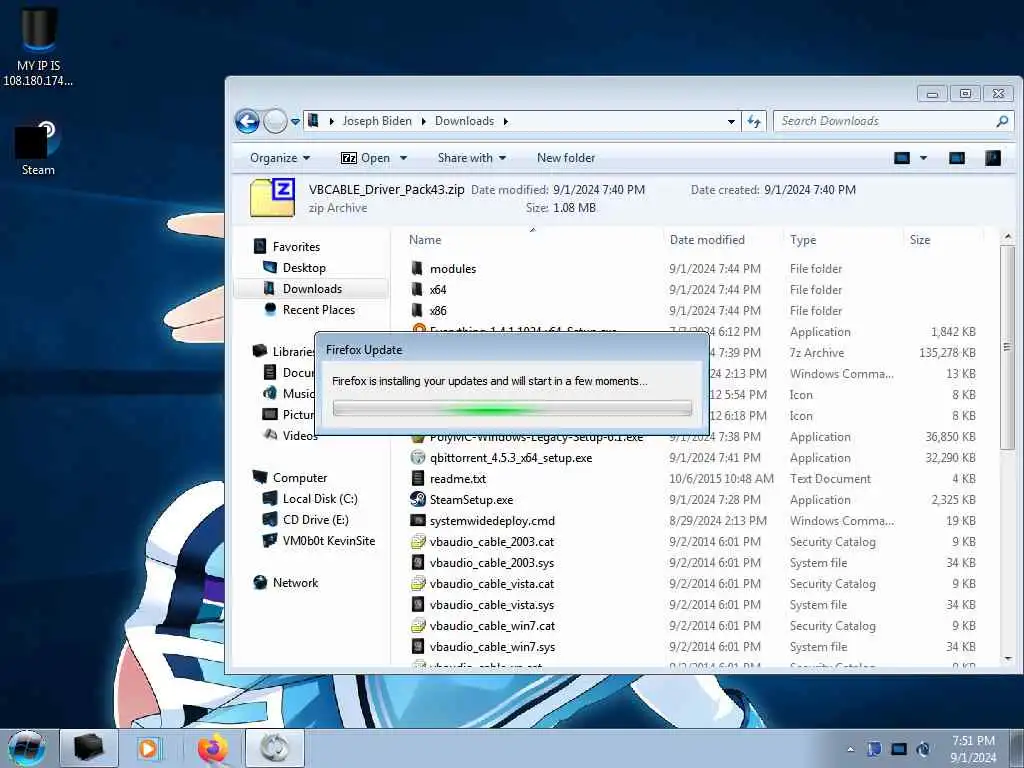Open the Action Center flag icon
The image size is (1024, 768).
point(874,749)
